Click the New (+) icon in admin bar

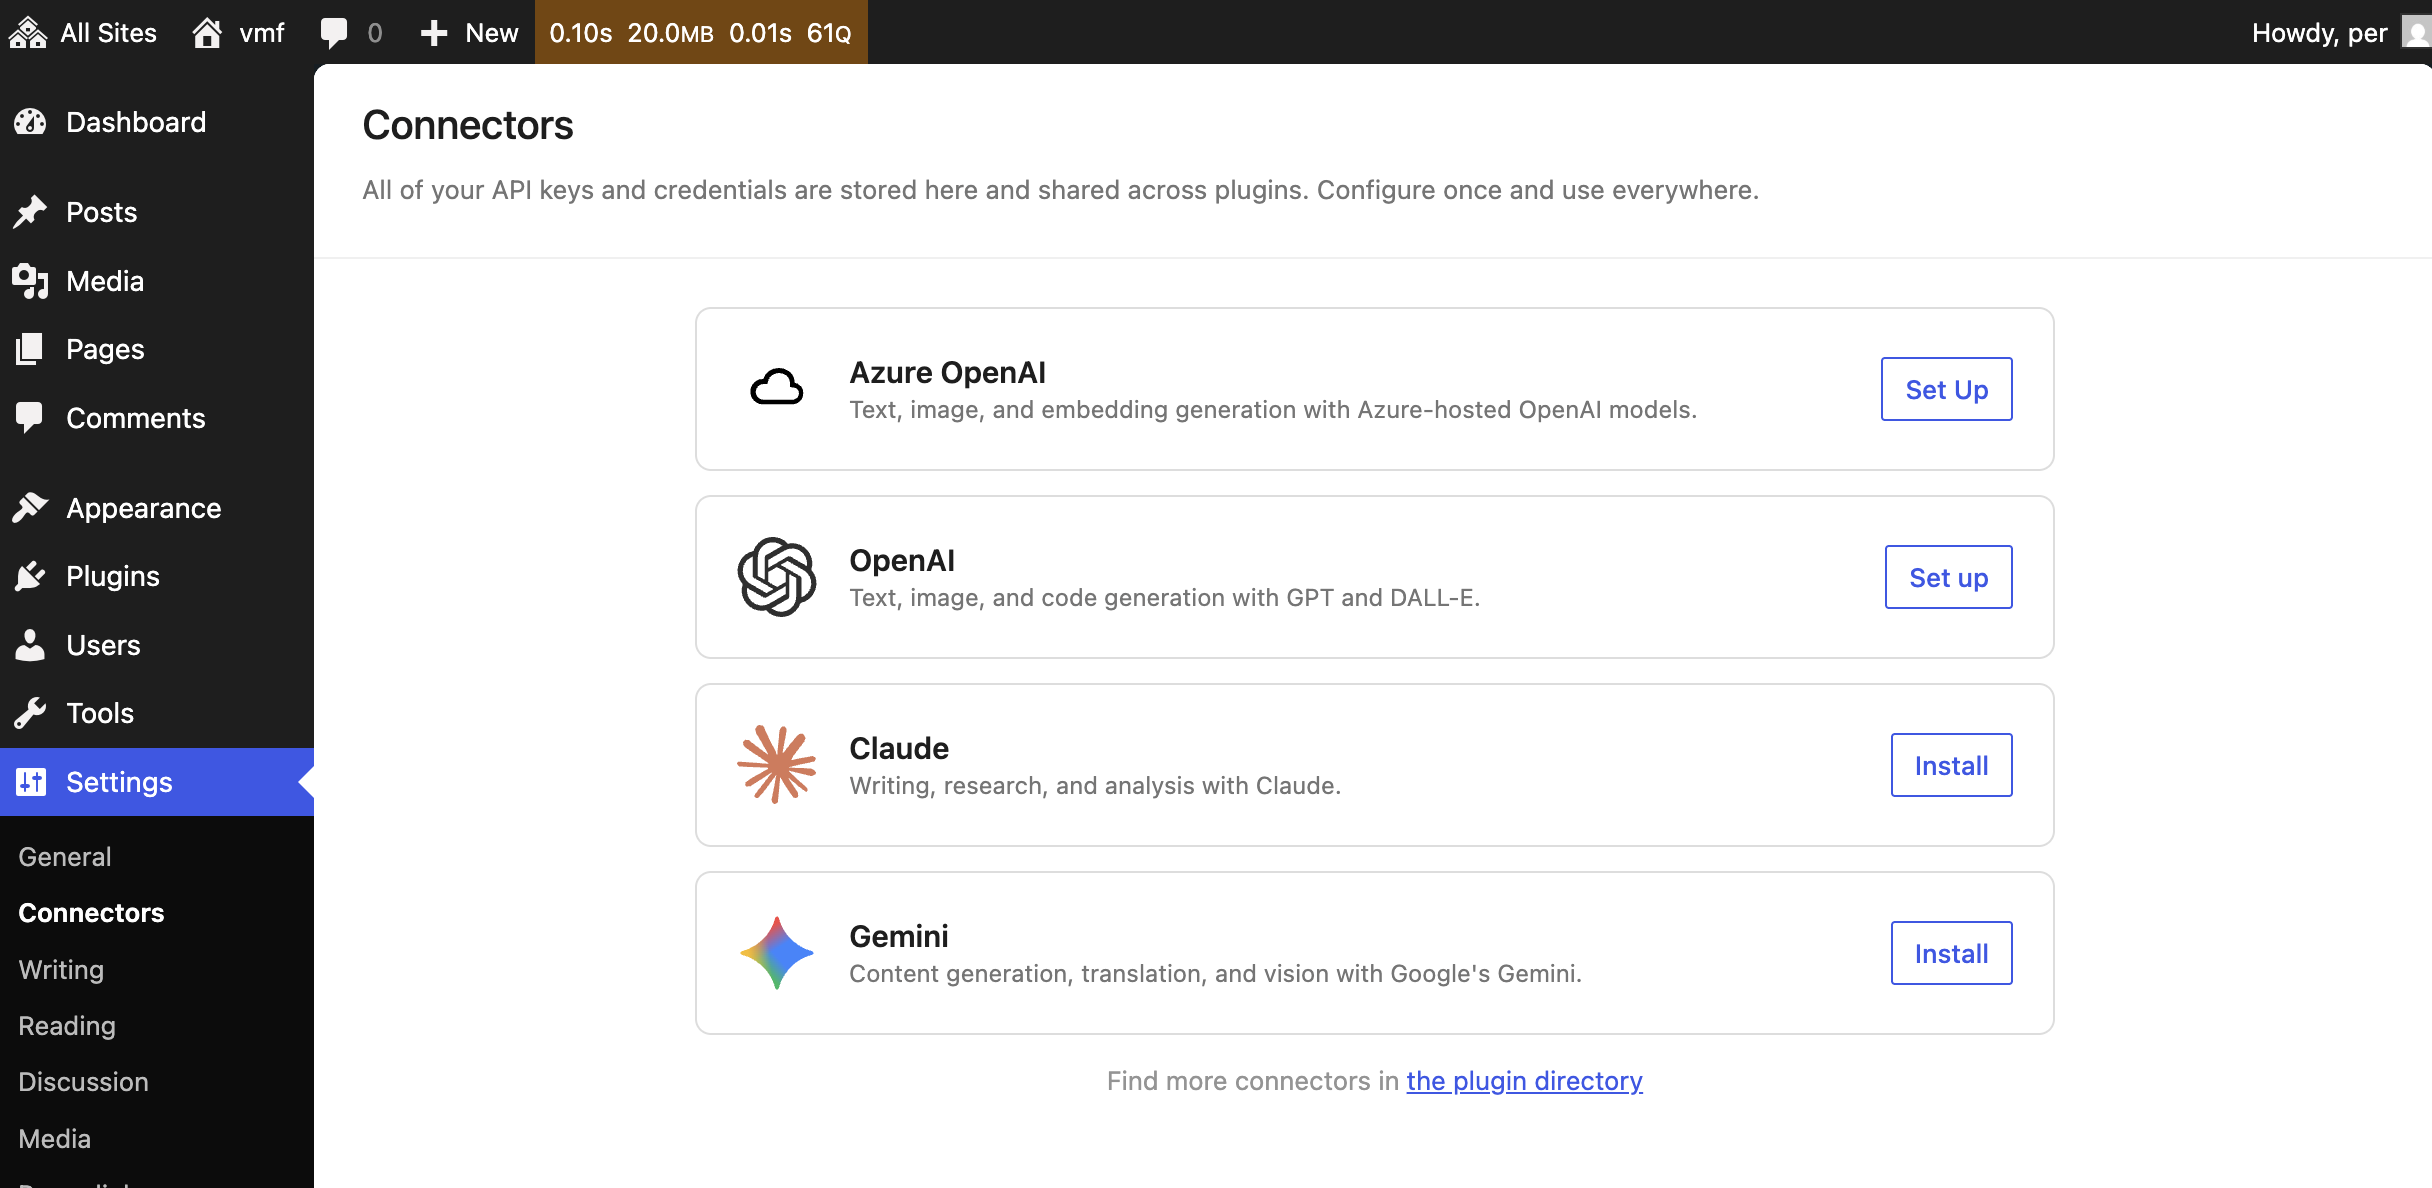434,32
